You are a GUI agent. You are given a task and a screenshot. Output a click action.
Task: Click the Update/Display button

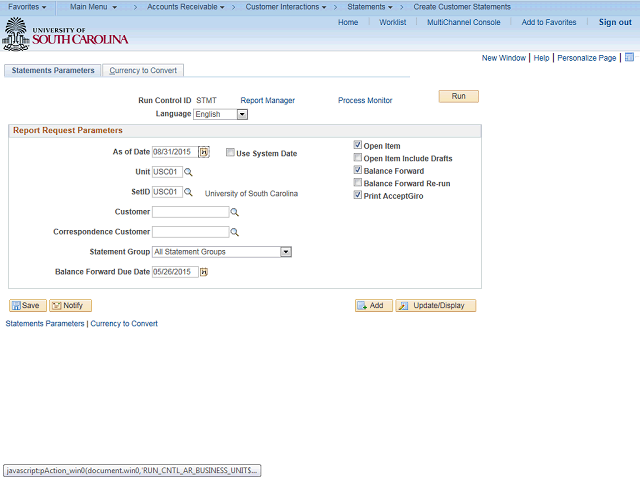pyautogui.click(x=436, y=306)
